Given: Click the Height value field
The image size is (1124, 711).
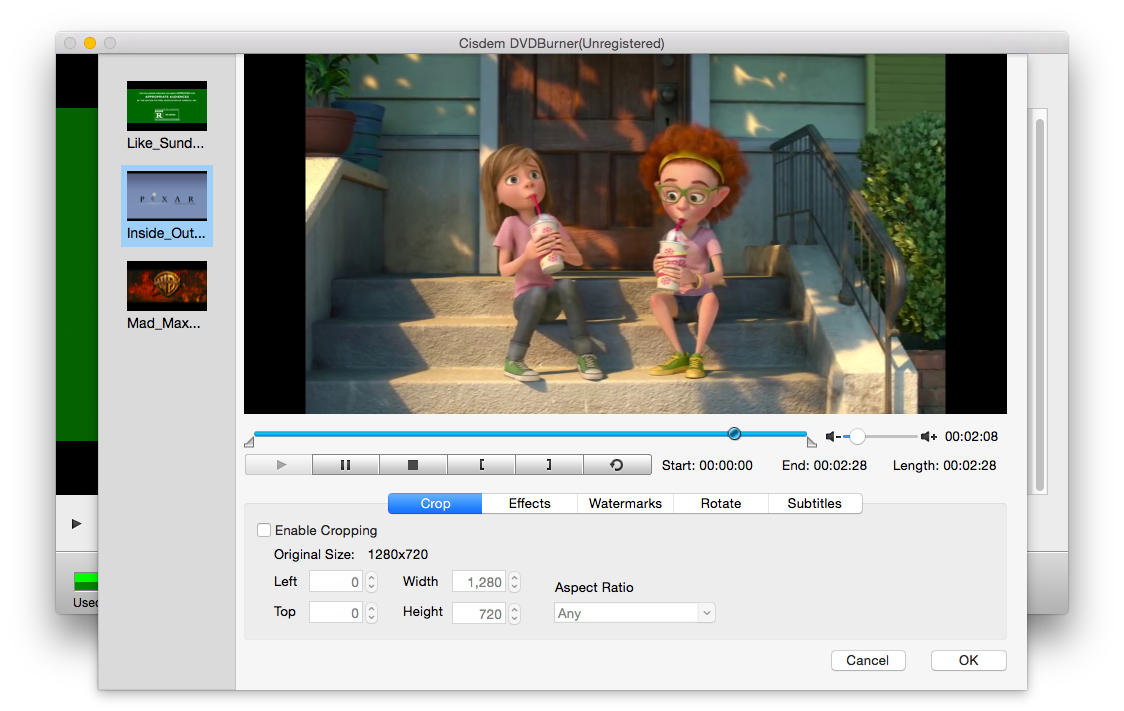Looking at the screenshot, I should pos(479,613).
